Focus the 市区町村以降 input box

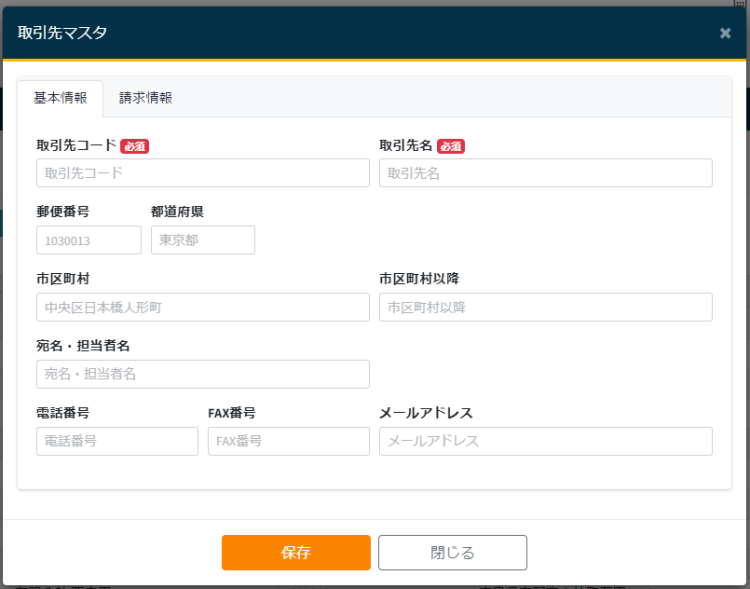[x=545, y=307]
